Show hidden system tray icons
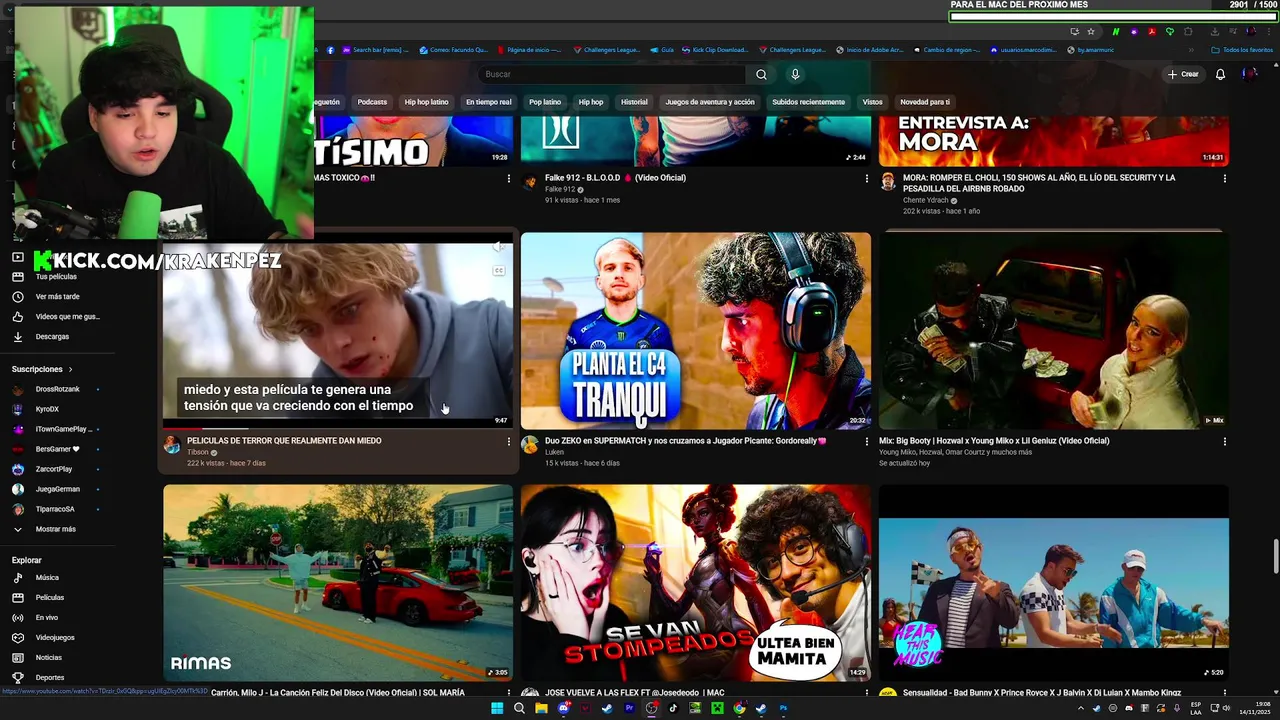The image size is (1280, 720). click(x=1080, y=708)
